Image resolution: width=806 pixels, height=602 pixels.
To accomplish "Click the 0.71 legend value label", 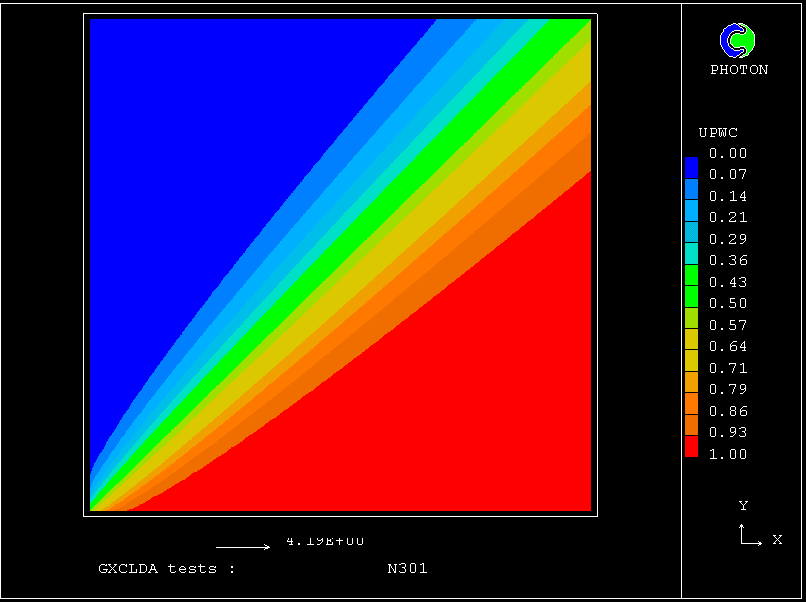I will (727, 368).
